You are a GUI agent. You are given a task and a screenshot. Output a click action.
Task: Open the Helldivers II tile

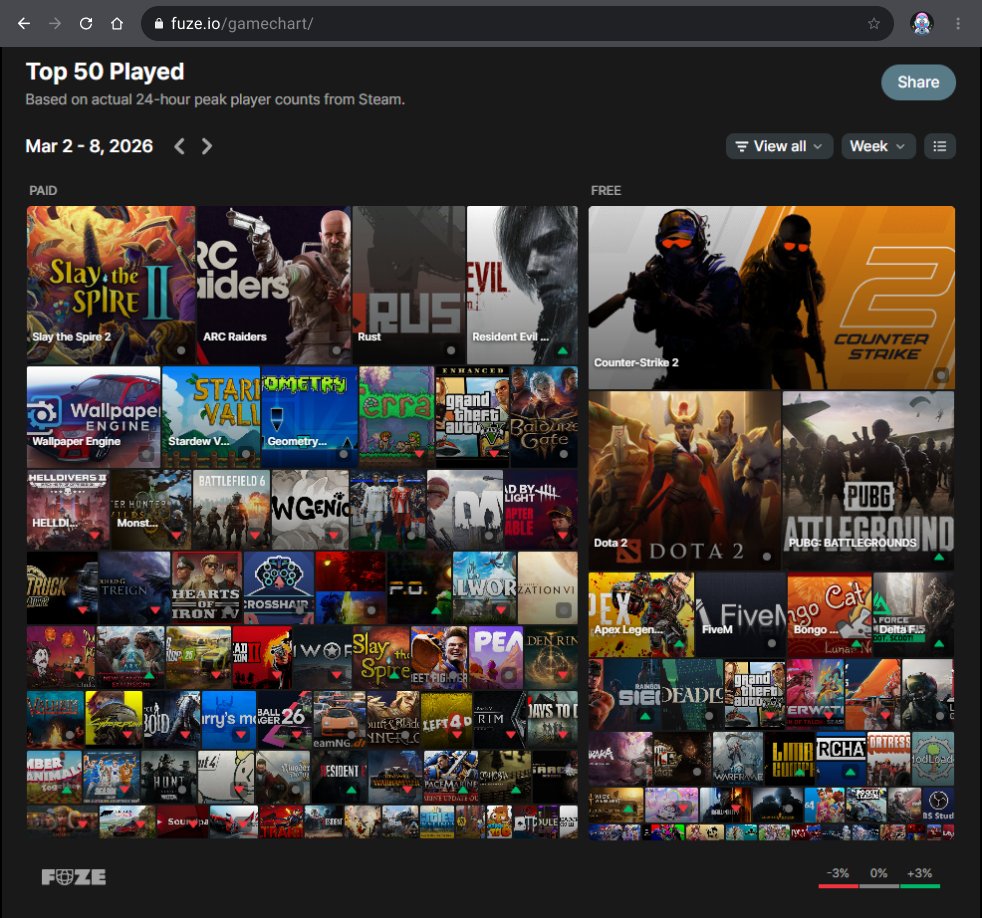pyautogui.click(x=68, y=509)
